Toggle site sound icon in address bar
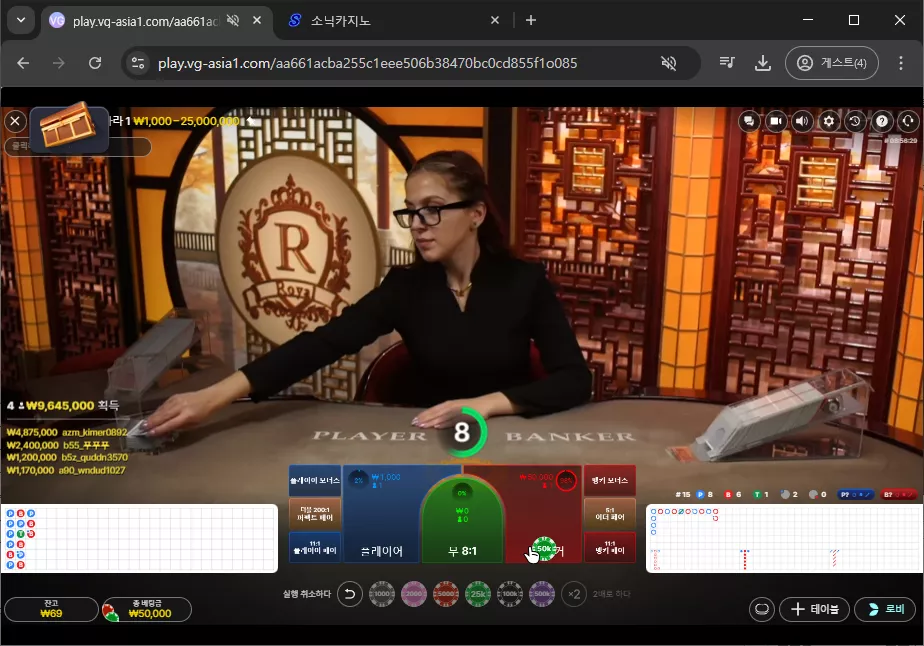The image size is (924, 646). (669, 63)
